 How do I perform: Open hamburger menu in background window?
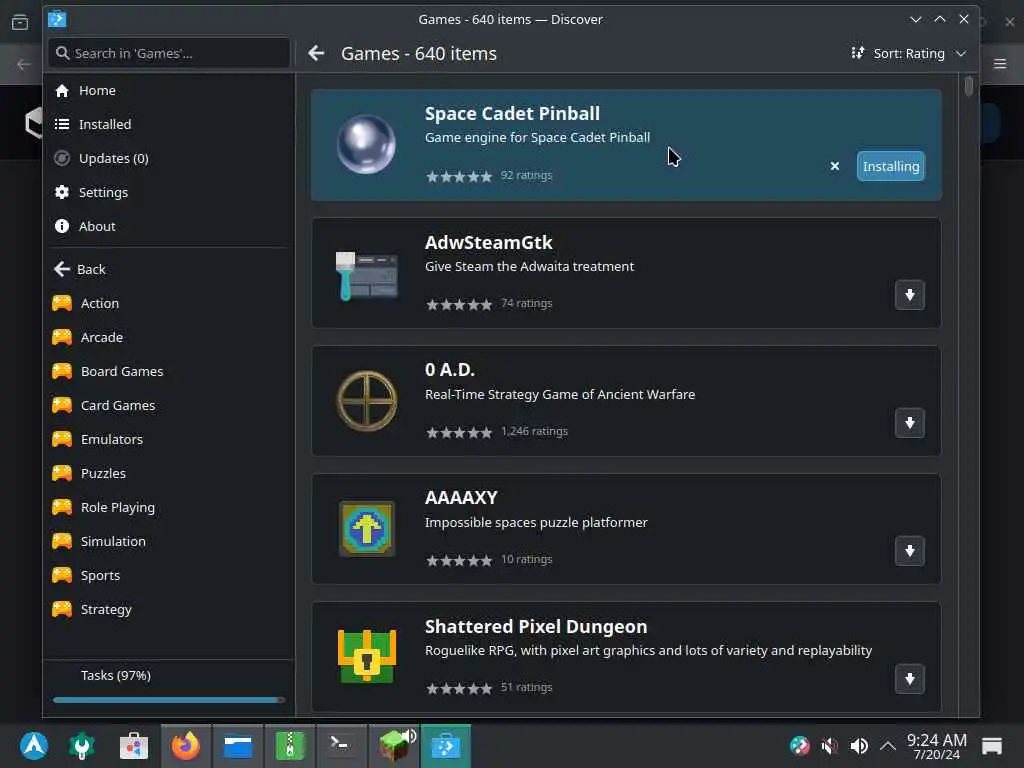click(1000, 64)
